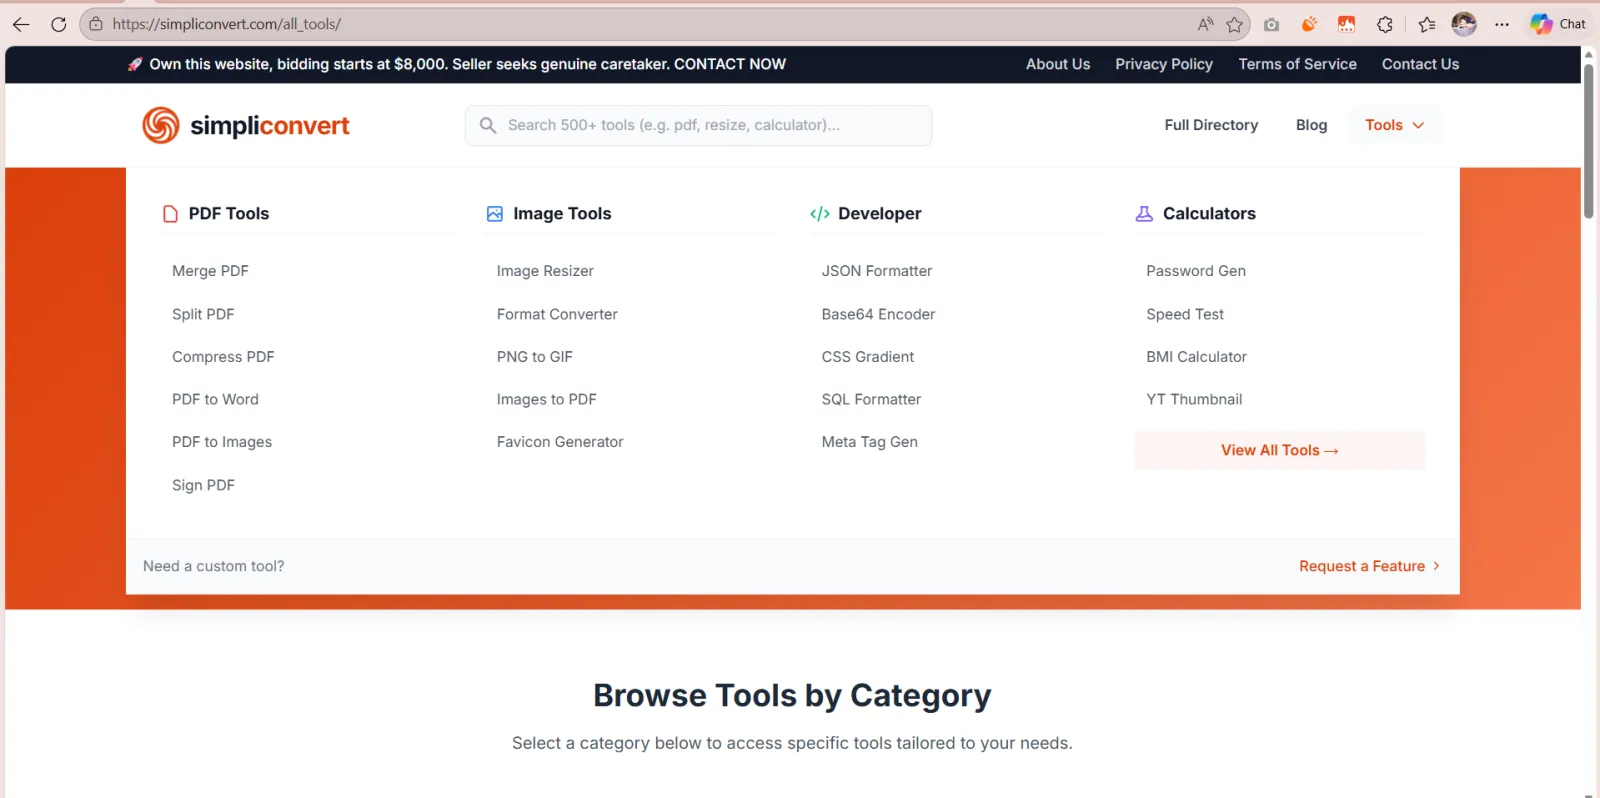Click the Read aloud icon in address bar
The width and height of the screenshot is (1600, 798).
coord(1205,24)
